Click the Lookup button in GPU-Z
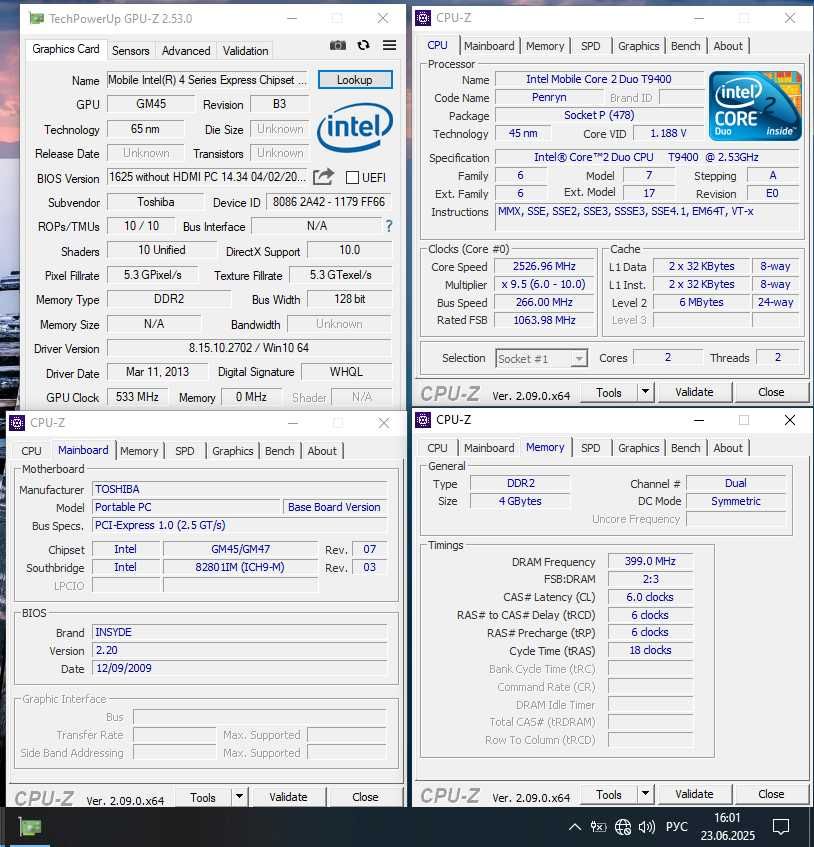 [355, 79]
